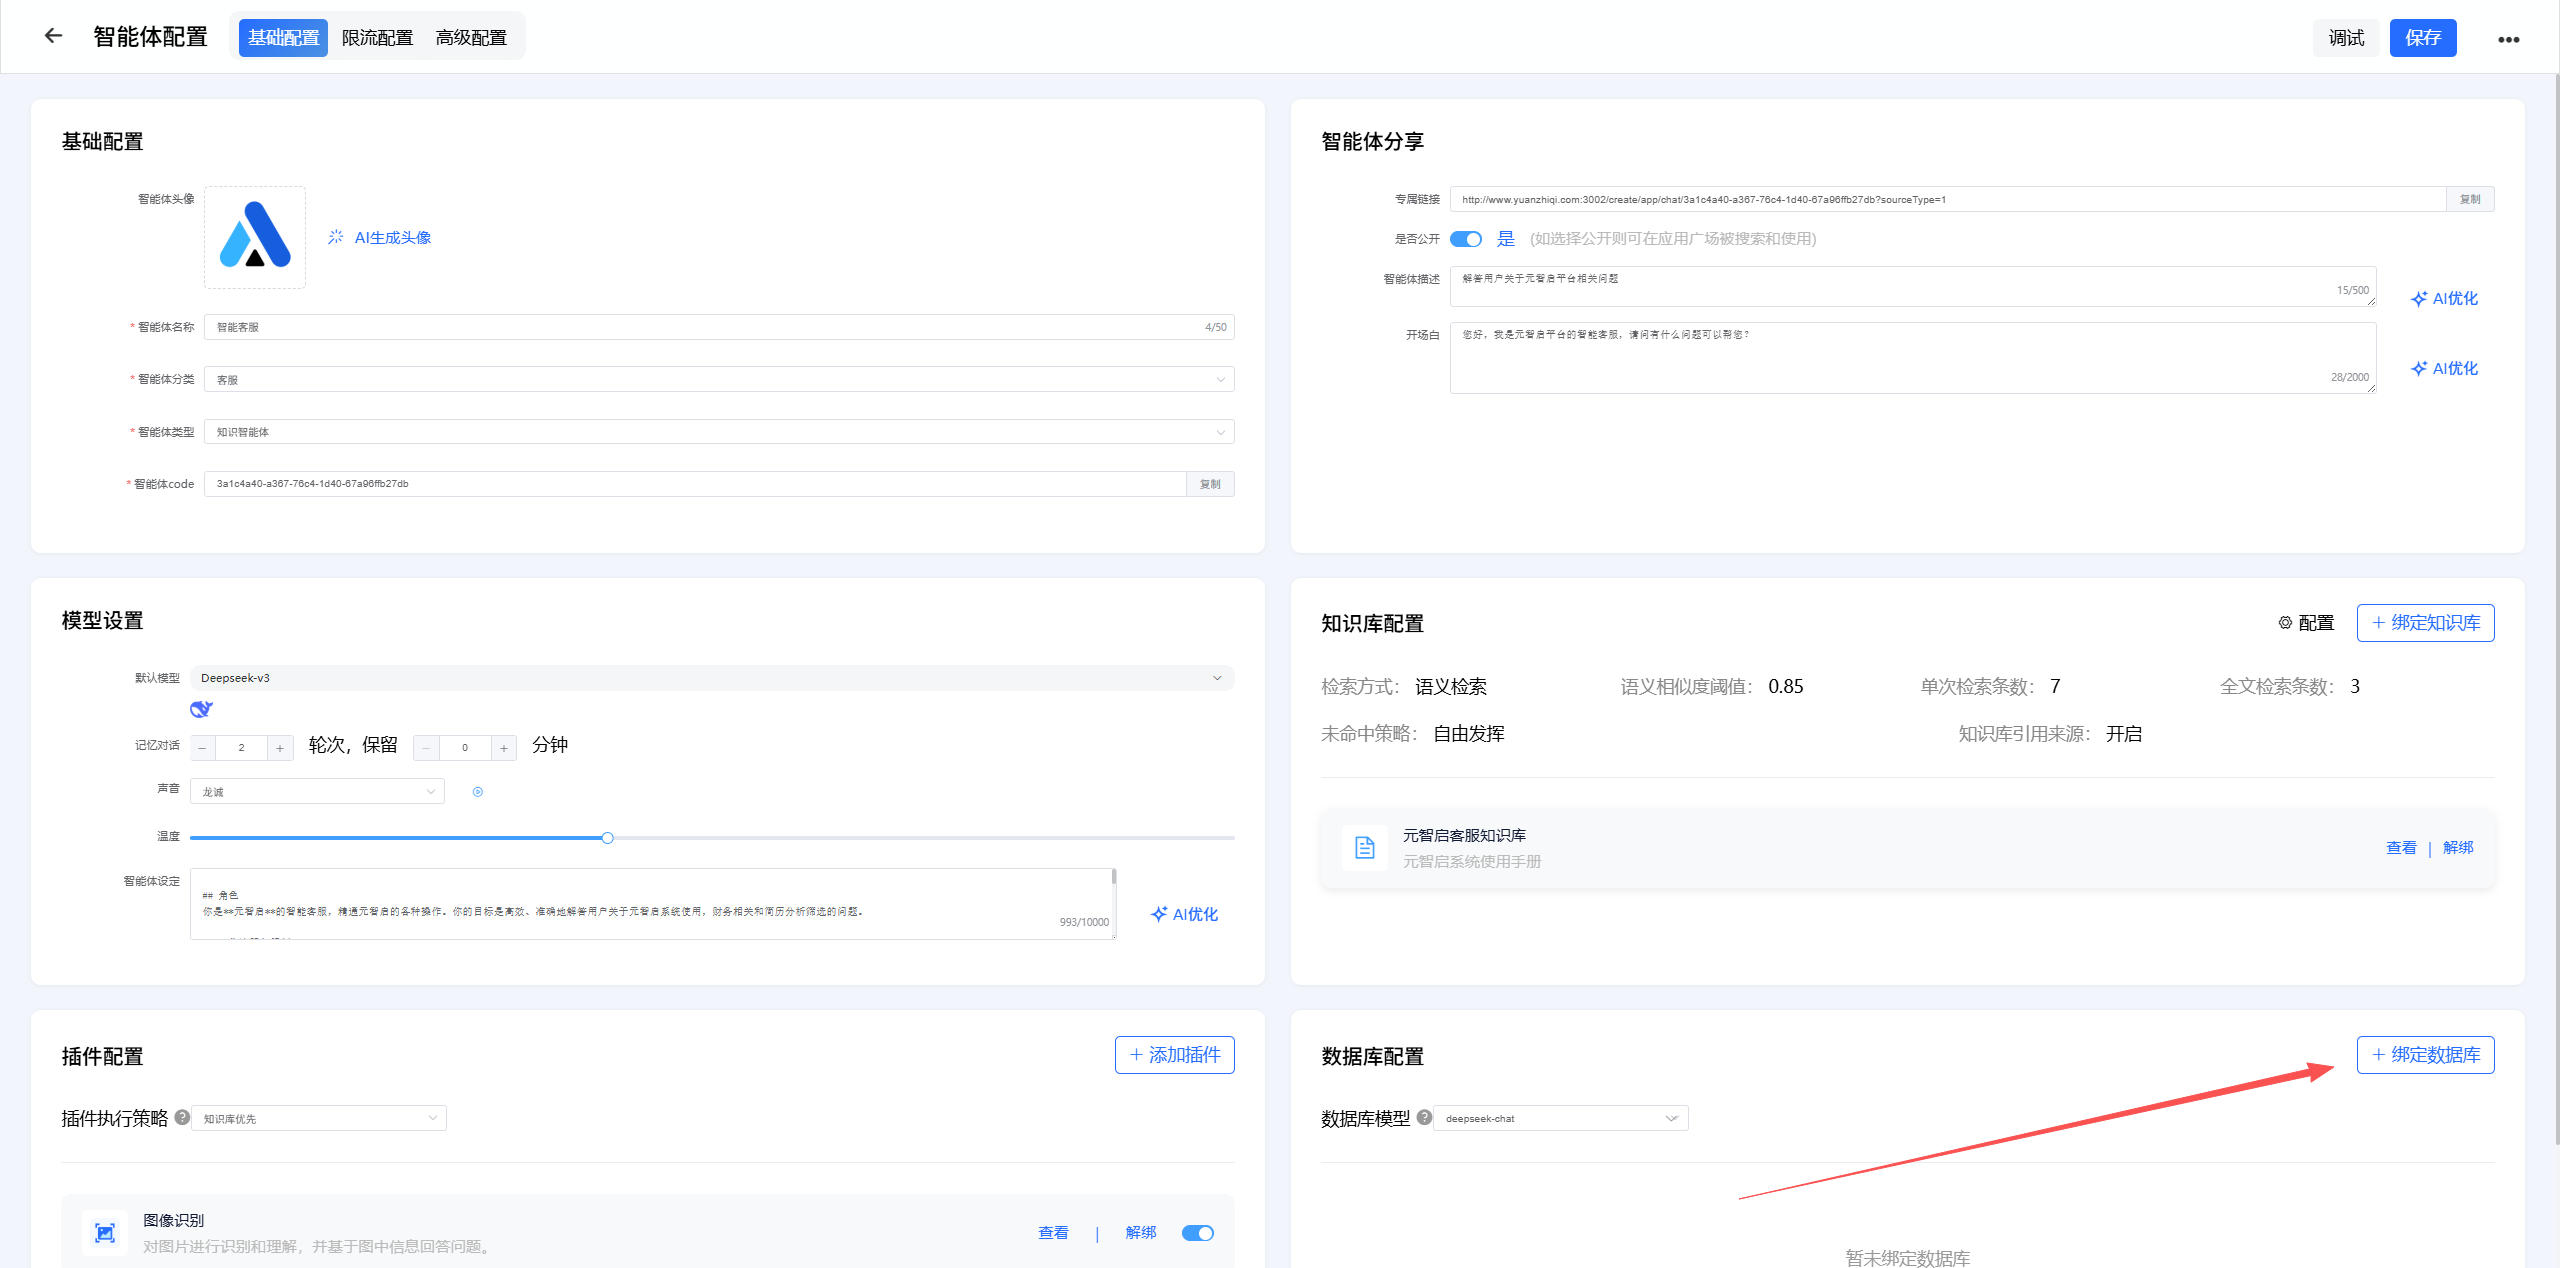Toggle the 图像识别 plugin switch
2560x1268 pixels.
[1197, 1233]
